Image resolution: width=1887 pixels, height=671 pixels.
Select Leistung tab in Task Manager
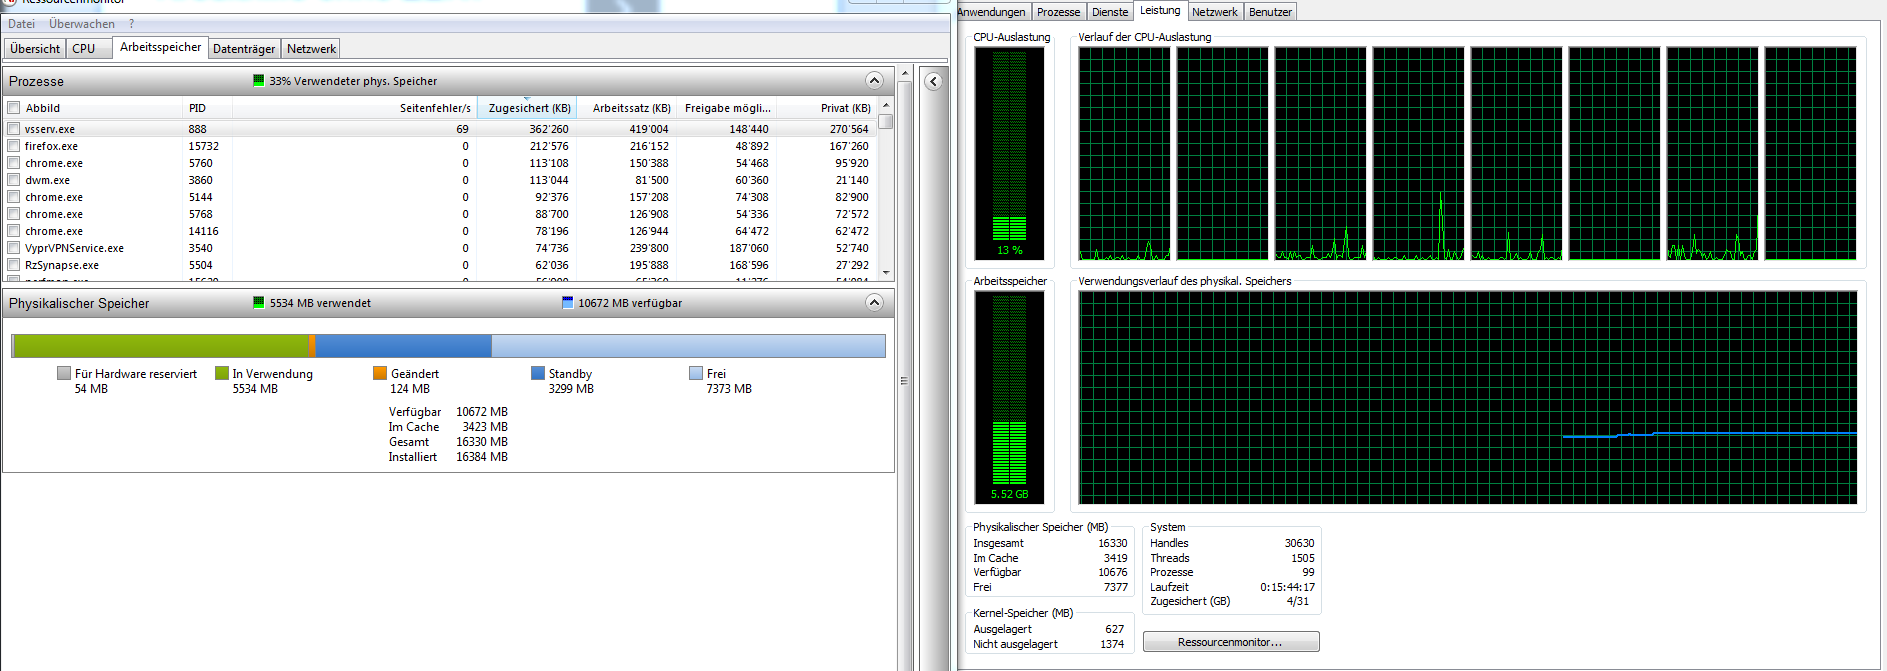1160,10
